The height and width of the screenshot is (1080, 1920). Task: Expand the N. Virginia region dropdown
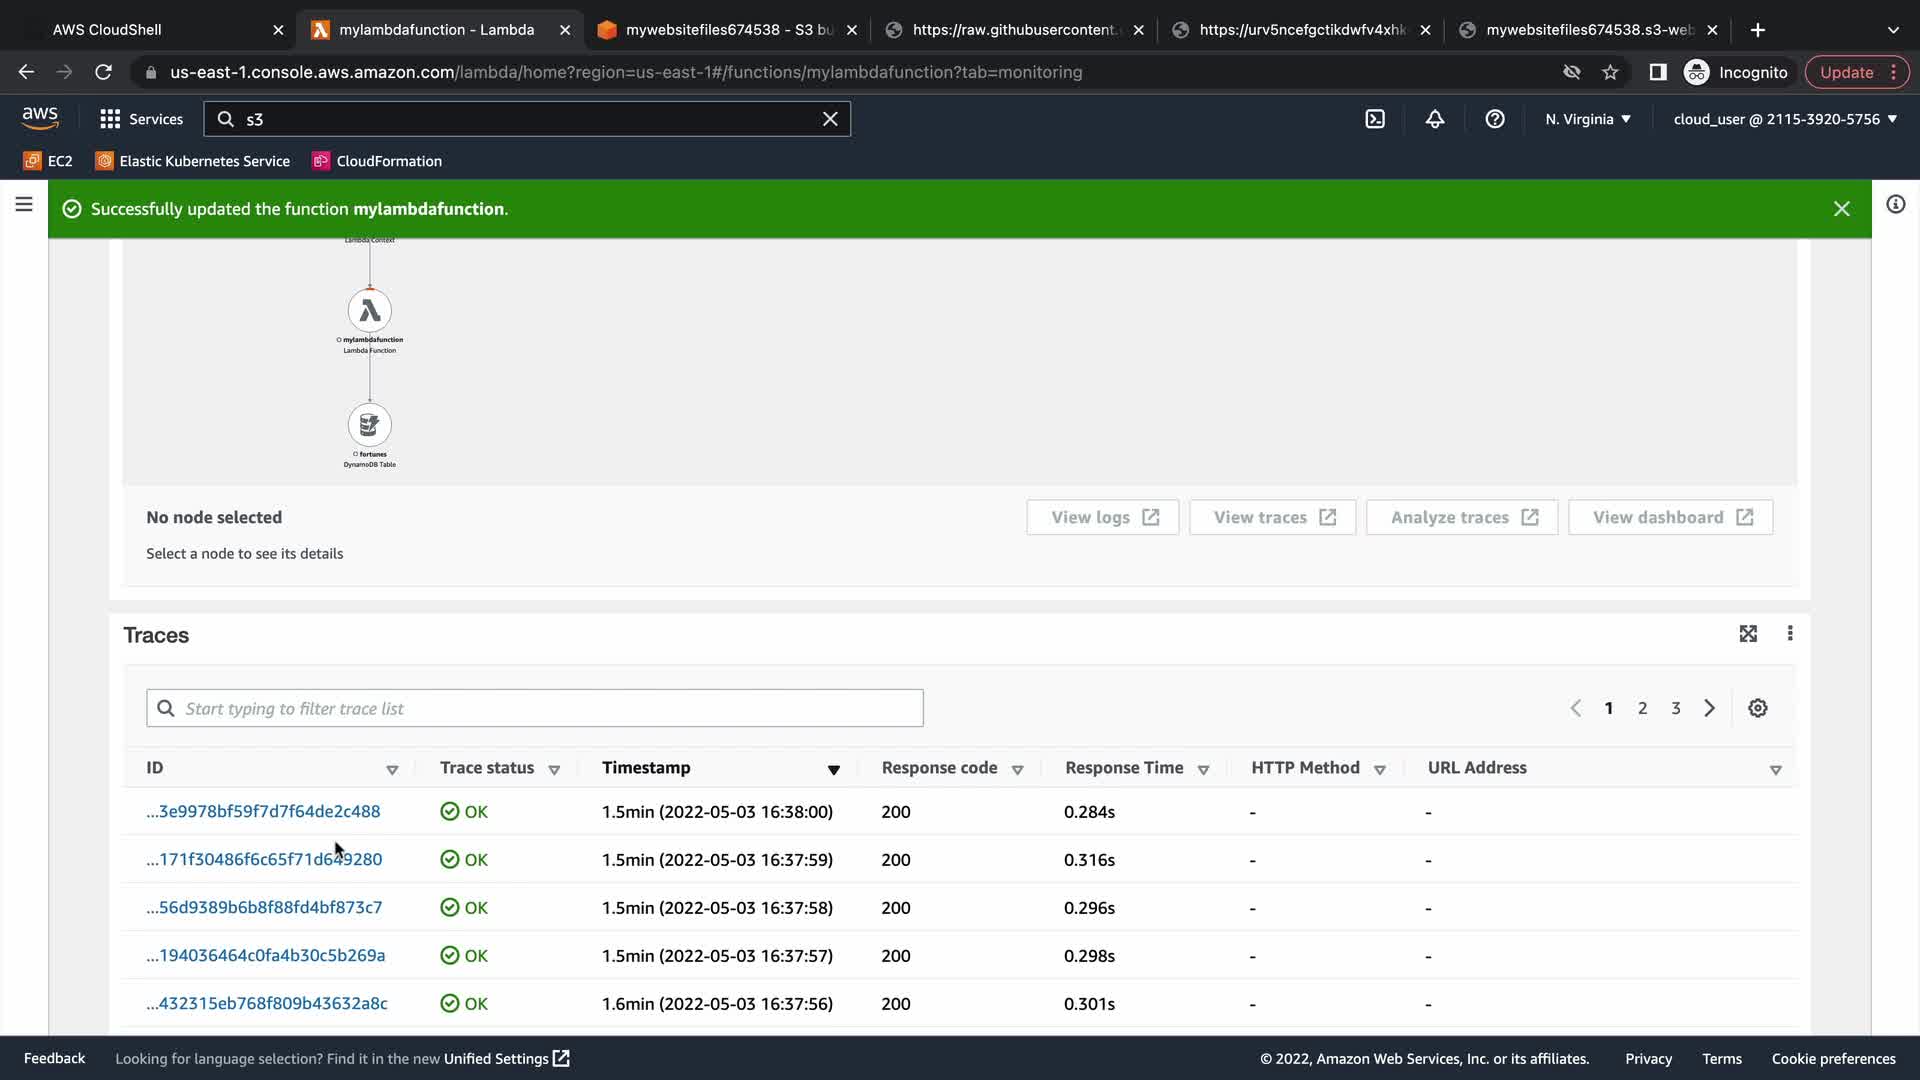point(1588,119)
